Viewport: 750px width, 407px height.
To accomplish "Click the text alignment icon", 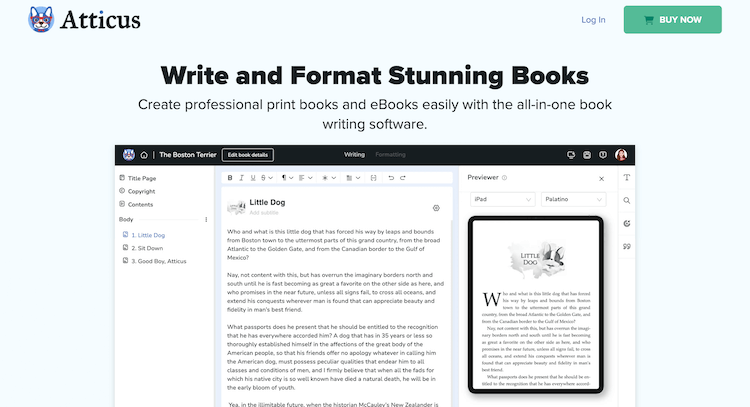I will coord(302,178).
